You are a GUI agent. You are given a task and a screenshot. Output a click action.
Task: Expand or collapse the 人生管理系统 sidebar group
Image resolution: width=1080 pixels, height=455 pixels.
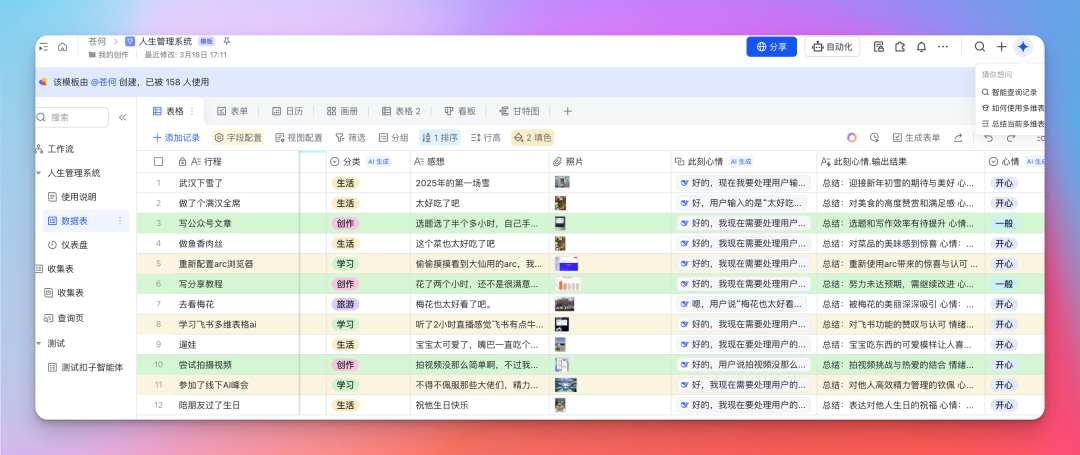click(40, 173)
